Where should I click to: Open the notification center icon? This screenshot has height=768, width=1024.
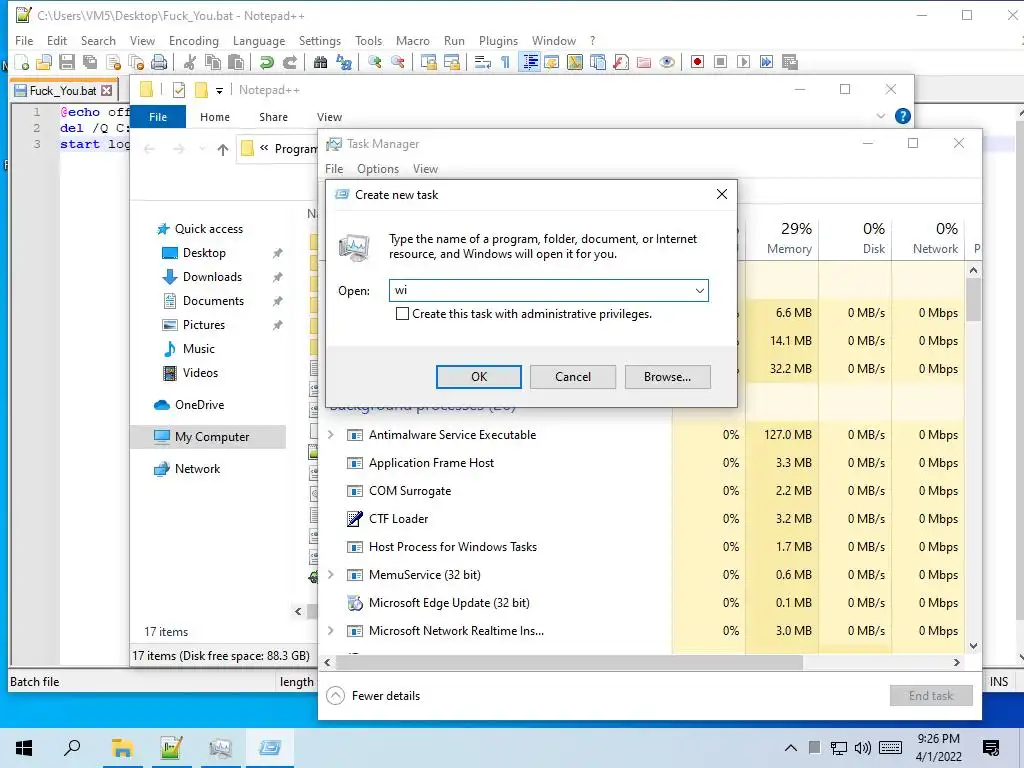[x=991, y=748]
